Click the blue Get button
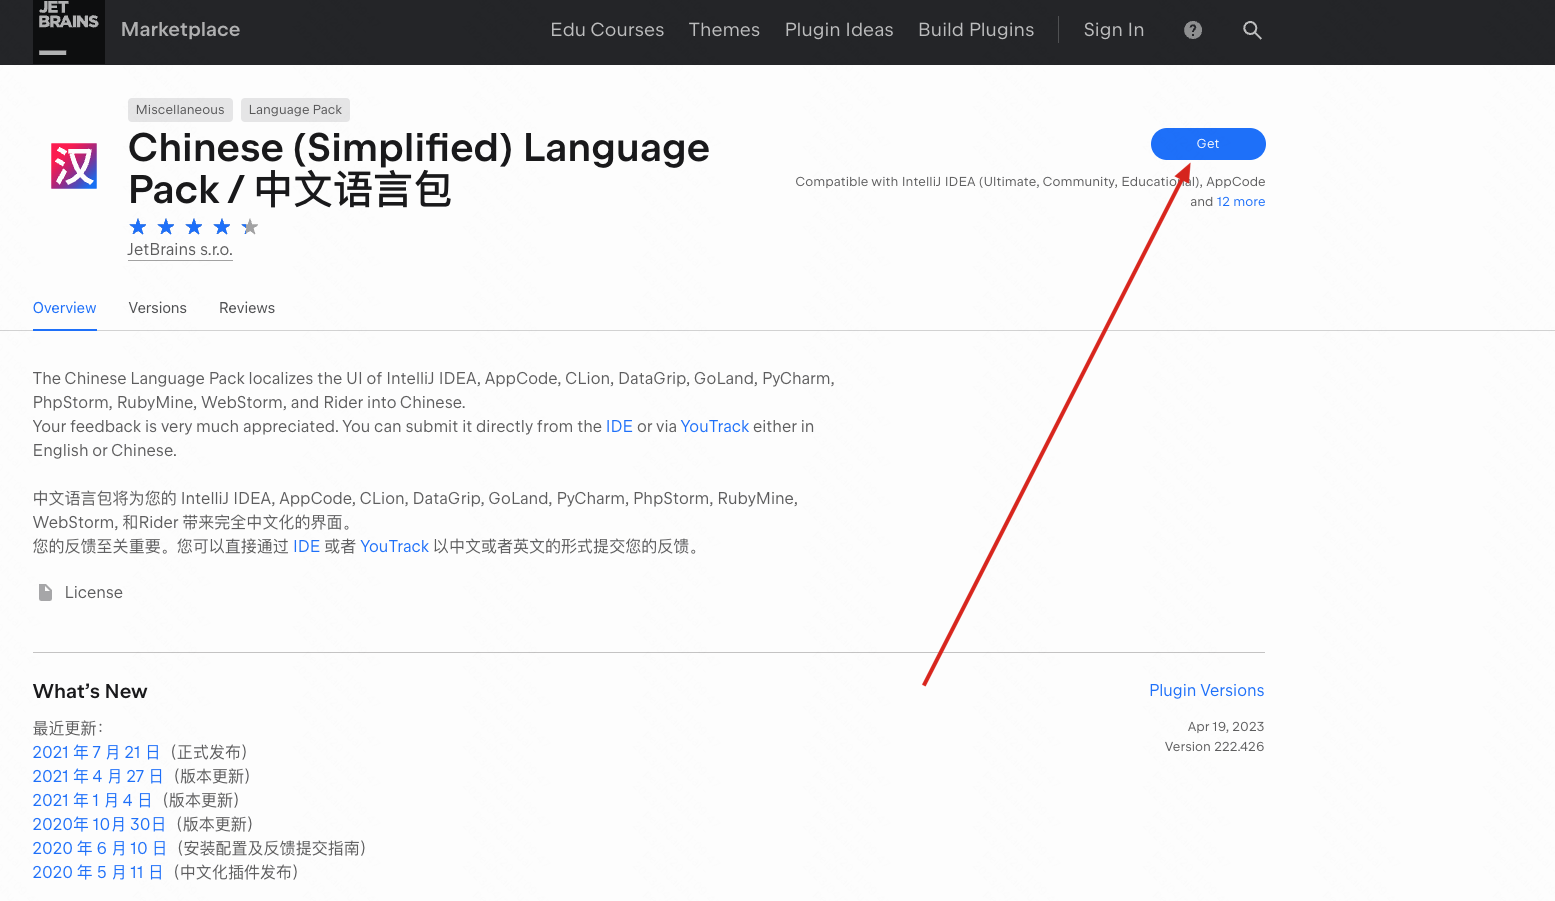The image size is (1555, 901). (x=1208, y=144)
